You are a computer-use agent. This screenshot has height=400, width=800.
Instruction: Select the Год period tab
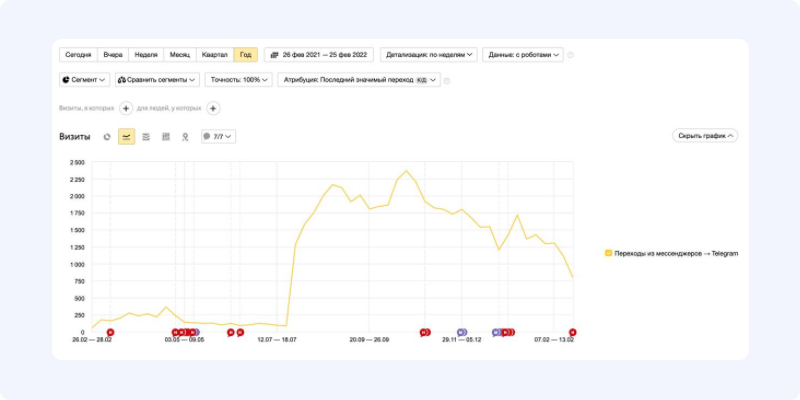pos(245,55)
